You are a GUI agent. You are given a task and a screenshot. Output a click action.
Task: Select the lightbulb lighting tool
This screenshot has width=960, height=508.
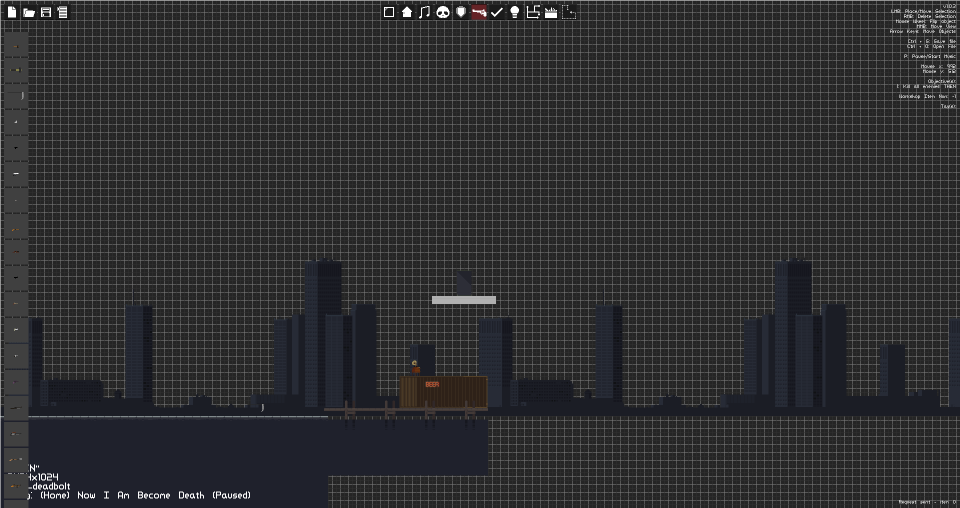[515, 12]
